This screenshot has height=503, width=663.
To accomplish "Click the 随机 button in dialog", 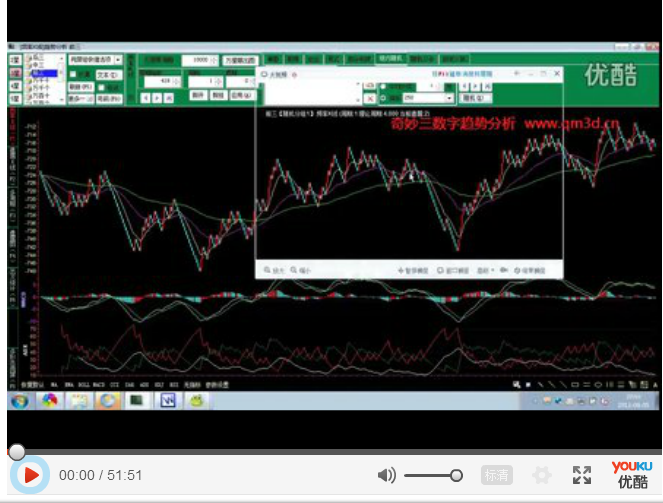I will (x=476, y=98).
